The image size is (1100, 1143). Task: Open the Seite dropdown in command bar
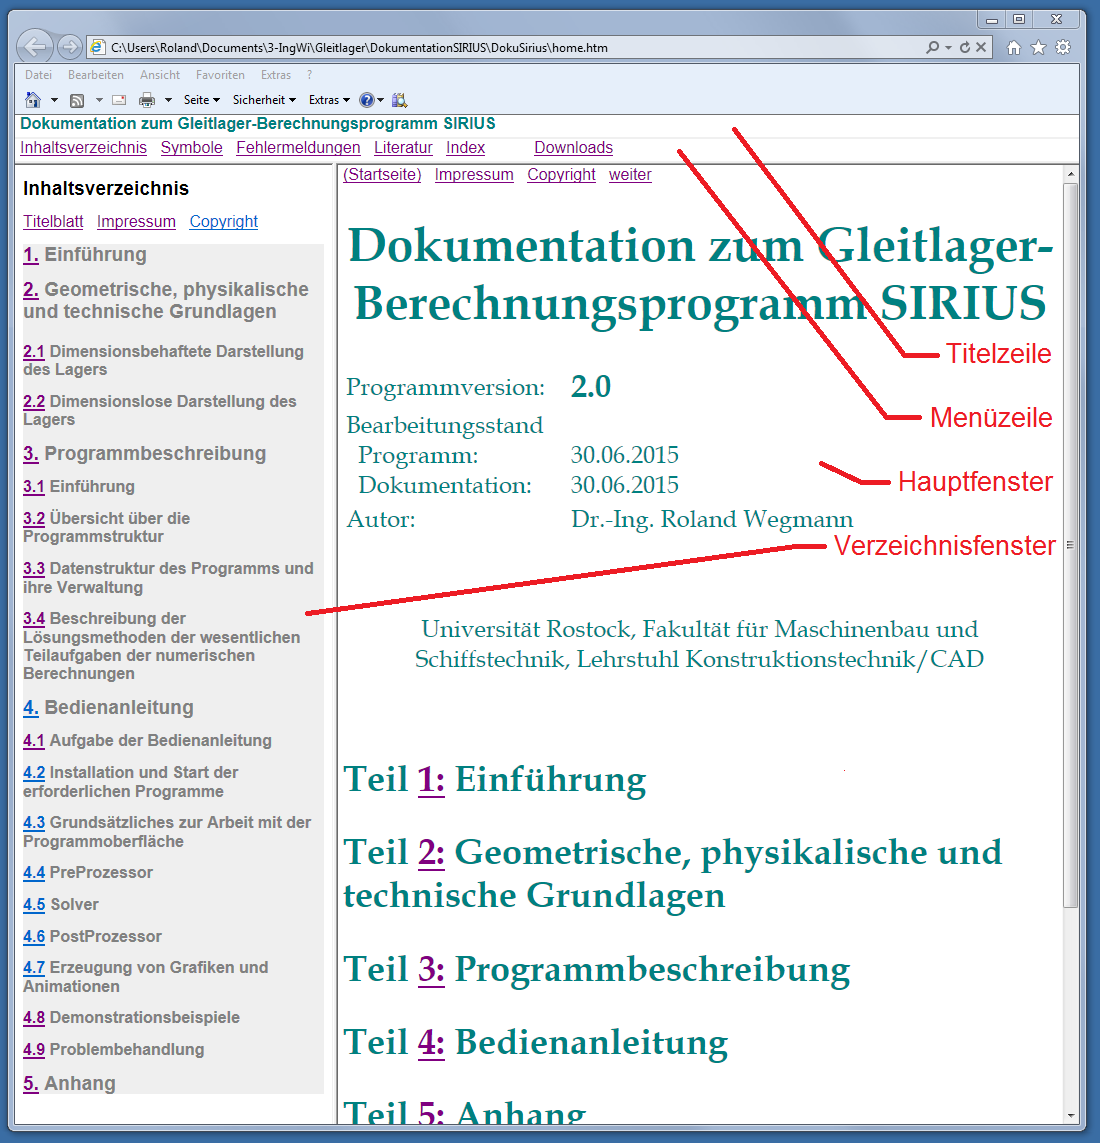click(202, 100)
